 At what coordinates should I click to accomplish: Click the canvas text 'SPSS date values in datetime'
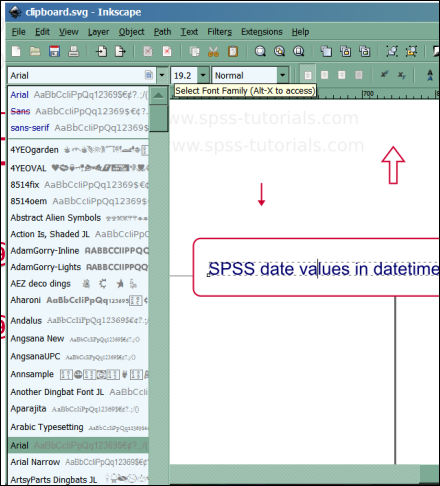(323, 269)
